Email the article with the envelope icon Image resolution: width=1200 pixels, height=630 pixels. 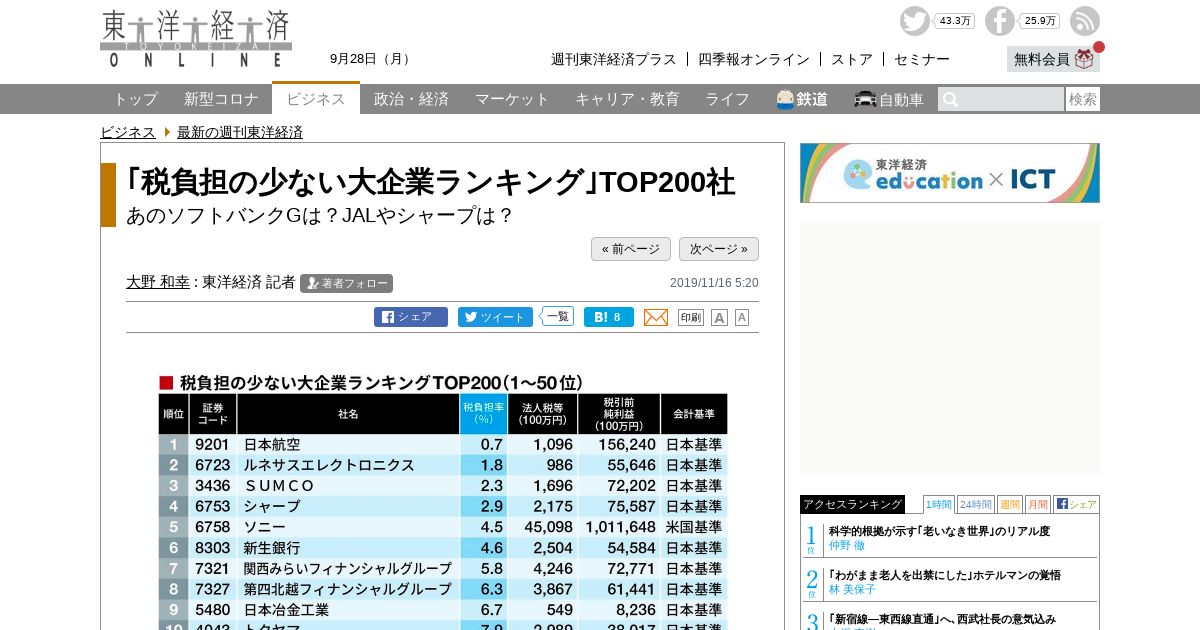tap(656, 317)
